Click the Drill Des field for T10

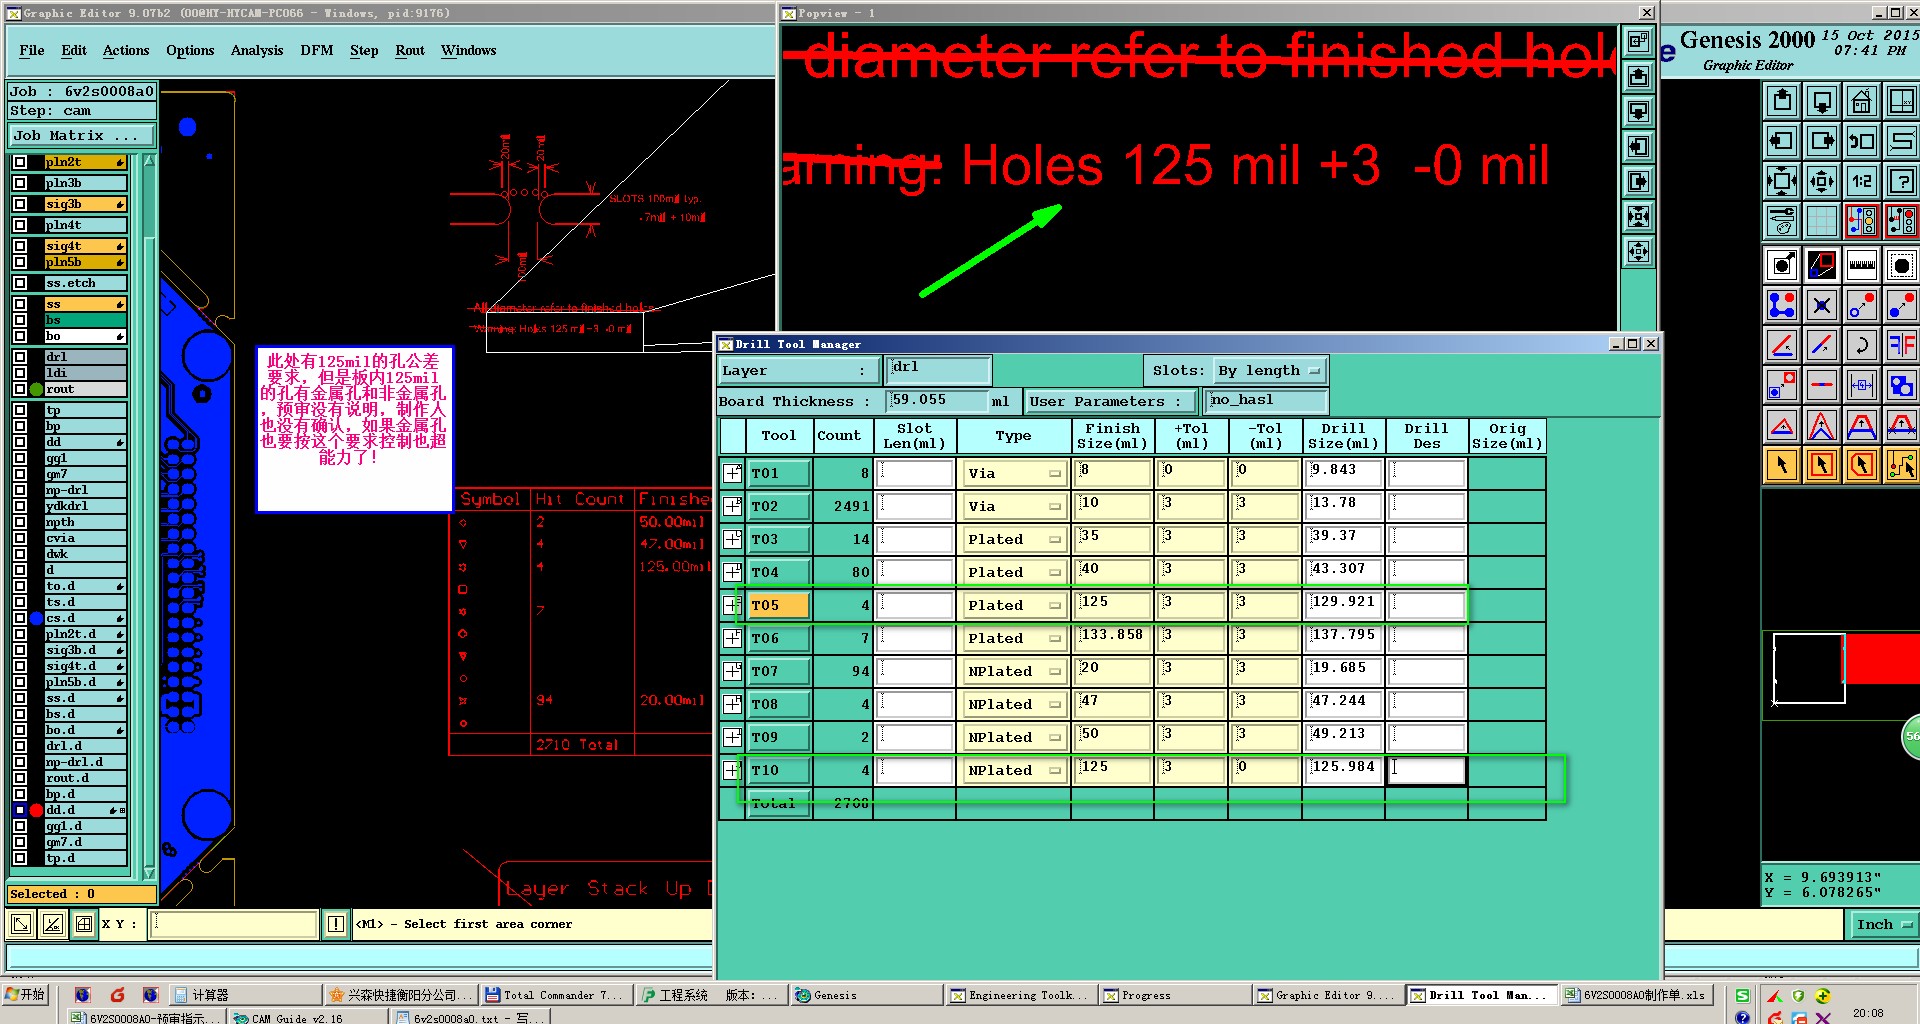tap(1427, 770)
